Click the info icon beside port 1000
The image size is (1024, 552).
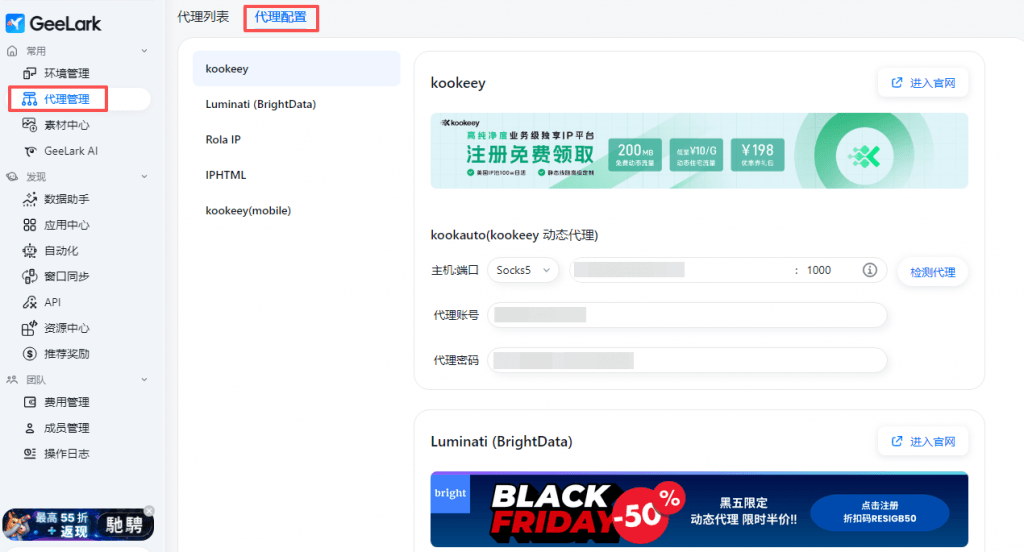[x=869, y=270]
